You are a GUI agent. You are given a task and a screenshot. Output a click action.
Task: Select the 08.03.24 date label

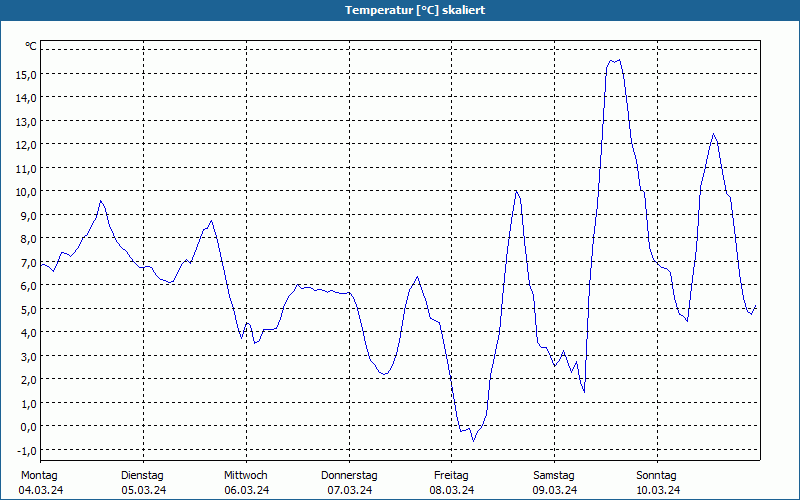click(x=452, y=490)
